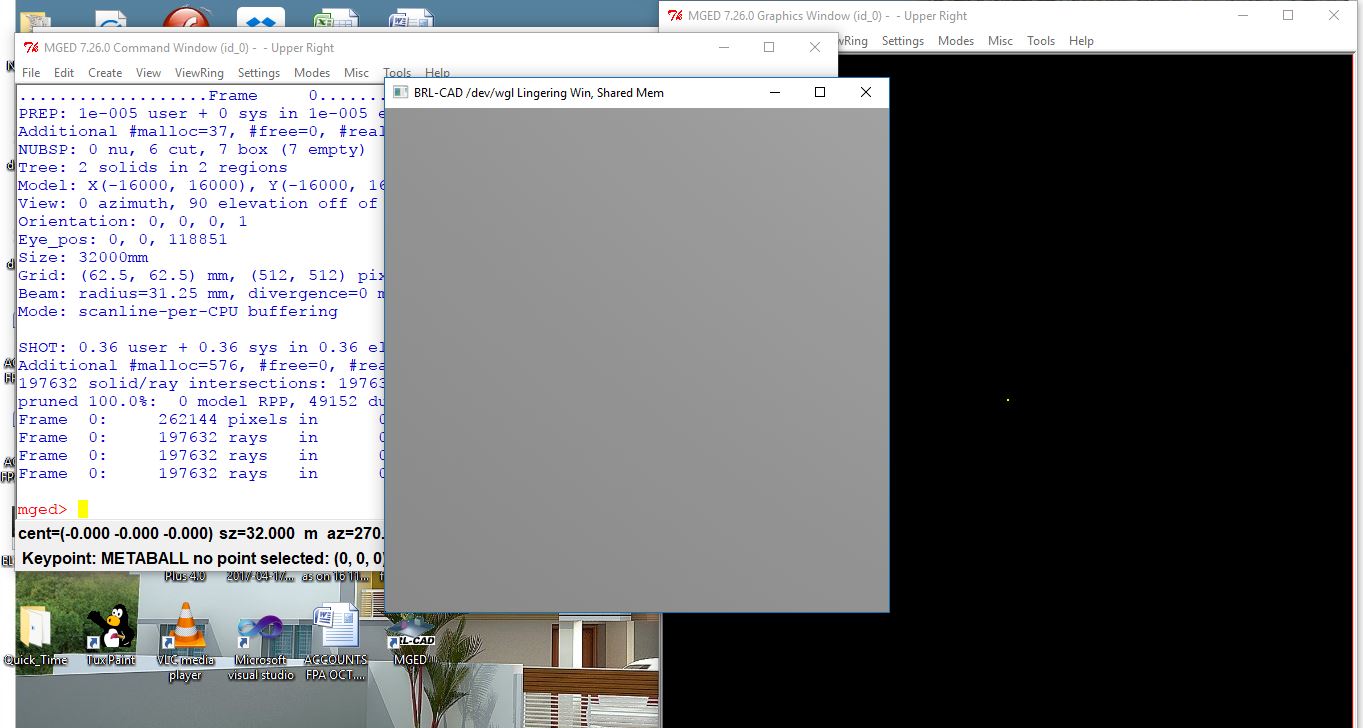Click the Tk icon of Graphics Window title
The width and height of the screenshot is (1363, 728).
675,15
